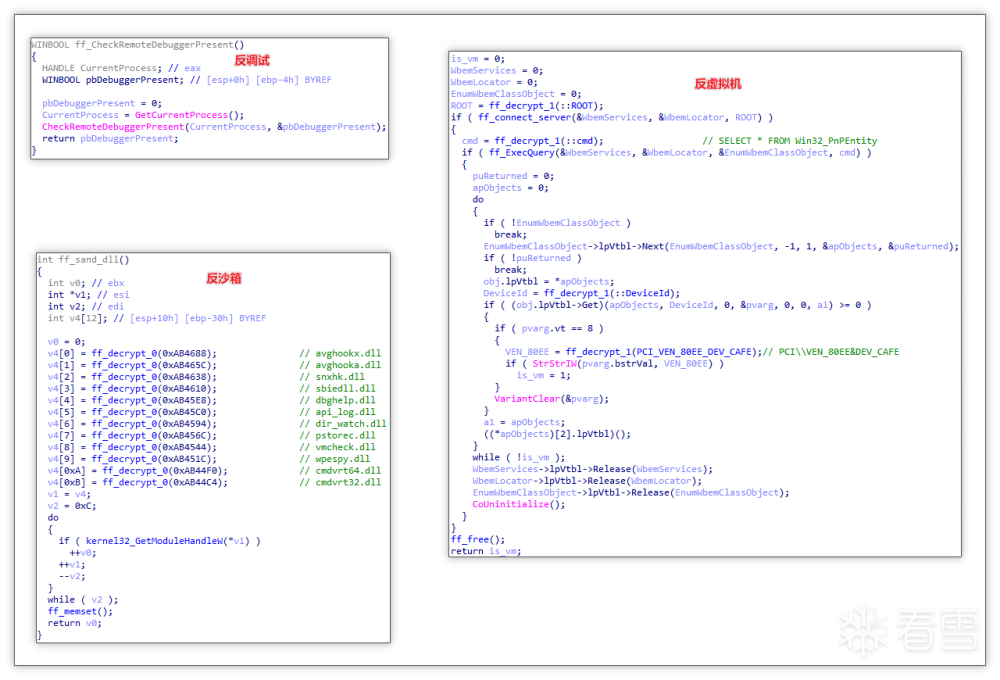1000x680 pixels.
Task: Click the CoUninitialize() call
Action: (x=518, y=505)
